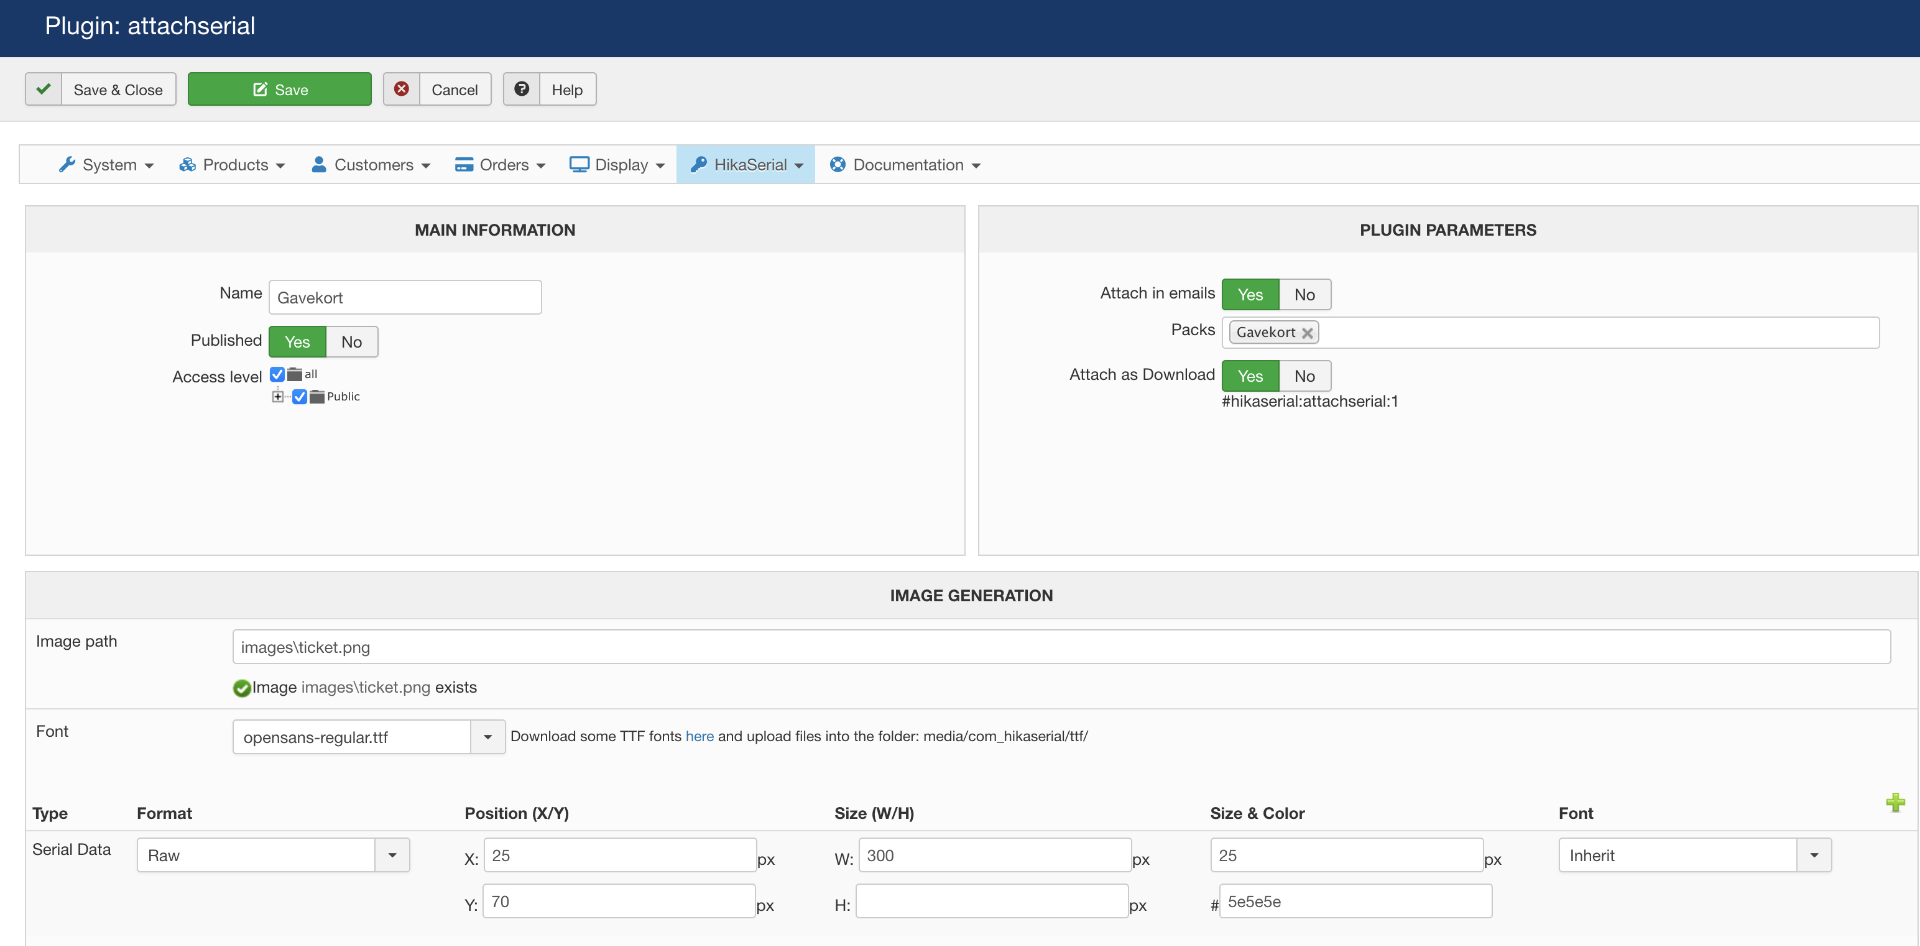Click the Save & Close button
The width and height of the screenshot is (1920, 946).
101,89
